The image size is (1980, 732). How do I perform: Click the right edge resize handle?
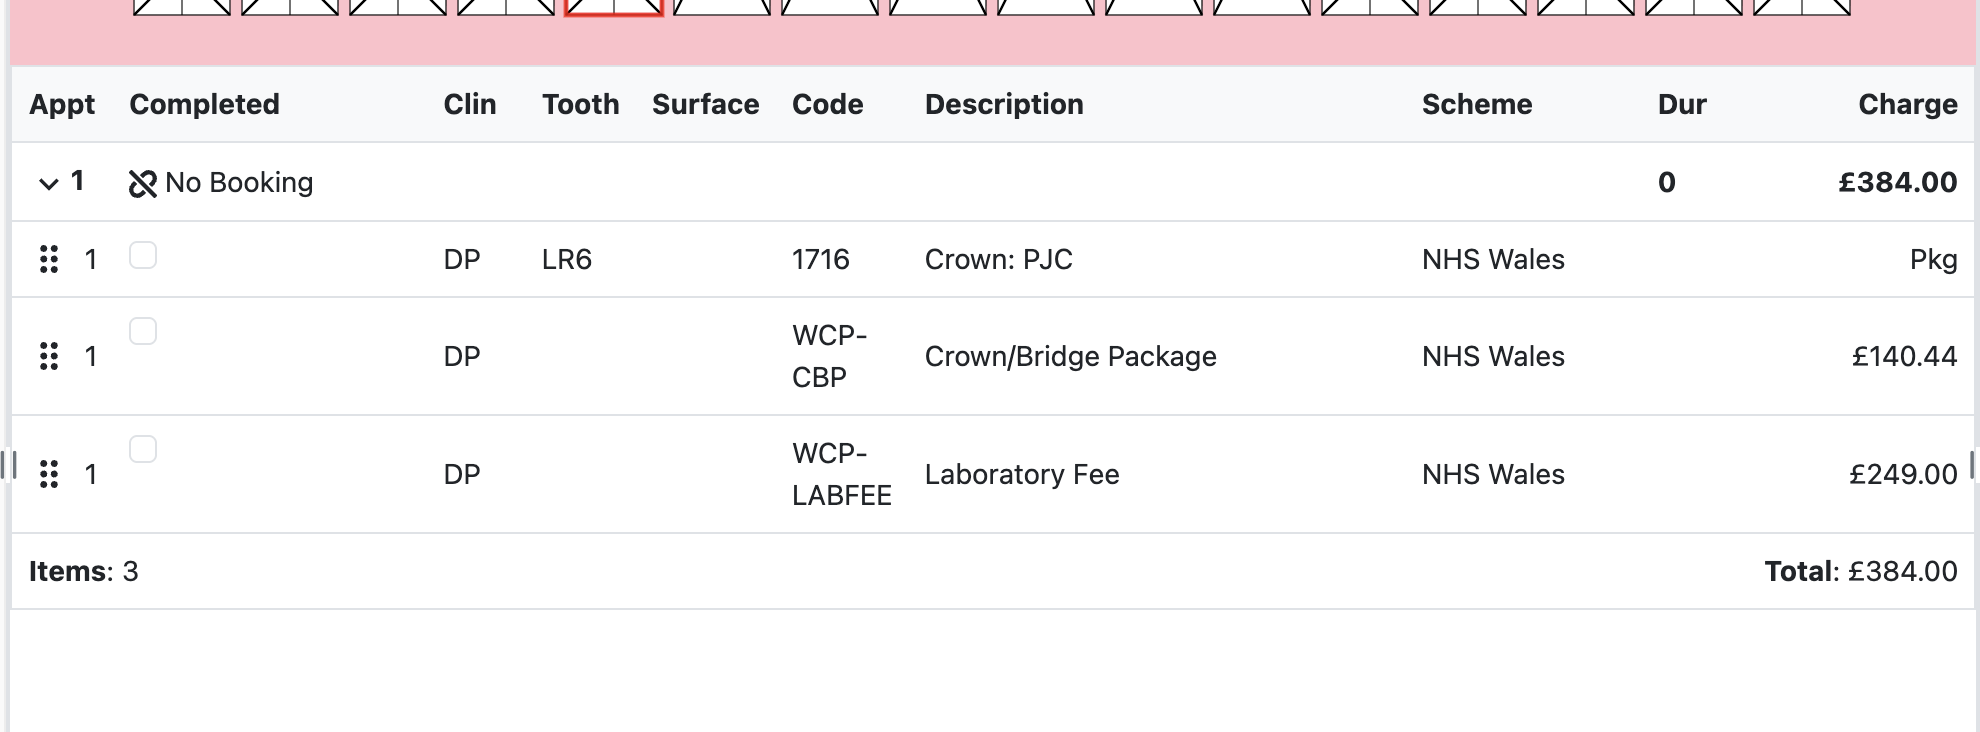(1972, 465)
